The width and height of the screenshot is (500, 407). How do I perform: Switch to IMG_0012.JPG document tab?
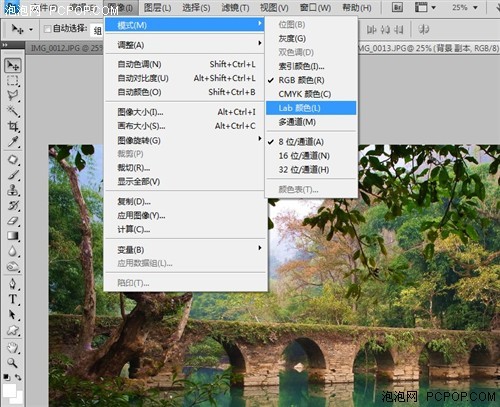[x=65, y=48]
